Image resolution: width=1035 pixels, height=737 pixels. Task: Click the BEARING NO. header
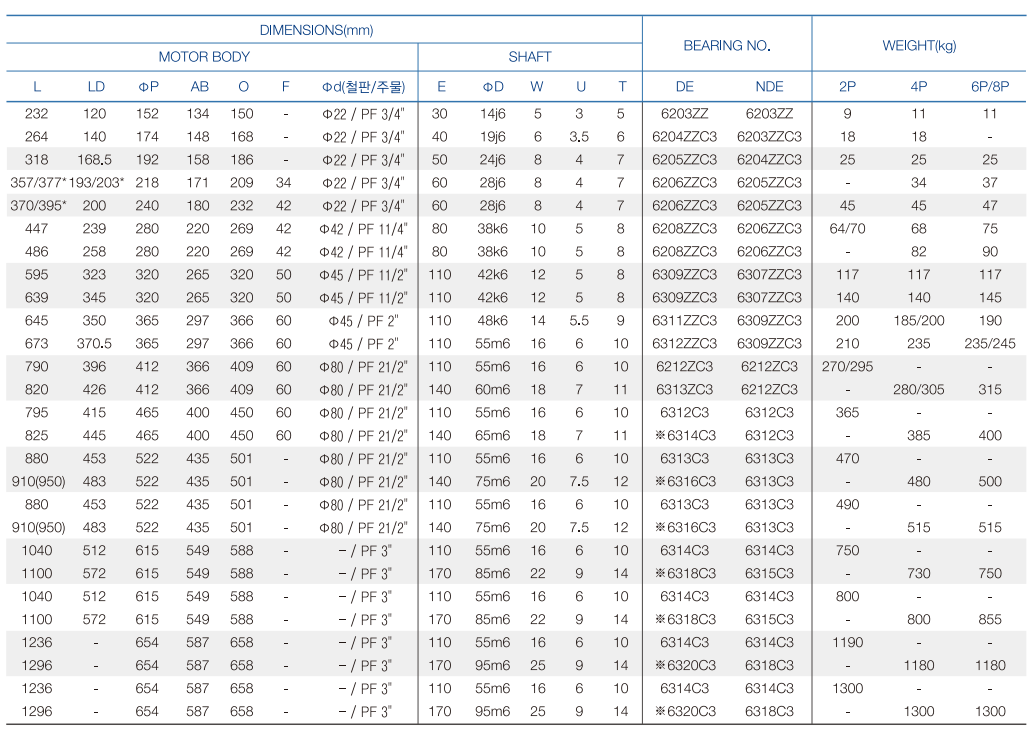727,46
